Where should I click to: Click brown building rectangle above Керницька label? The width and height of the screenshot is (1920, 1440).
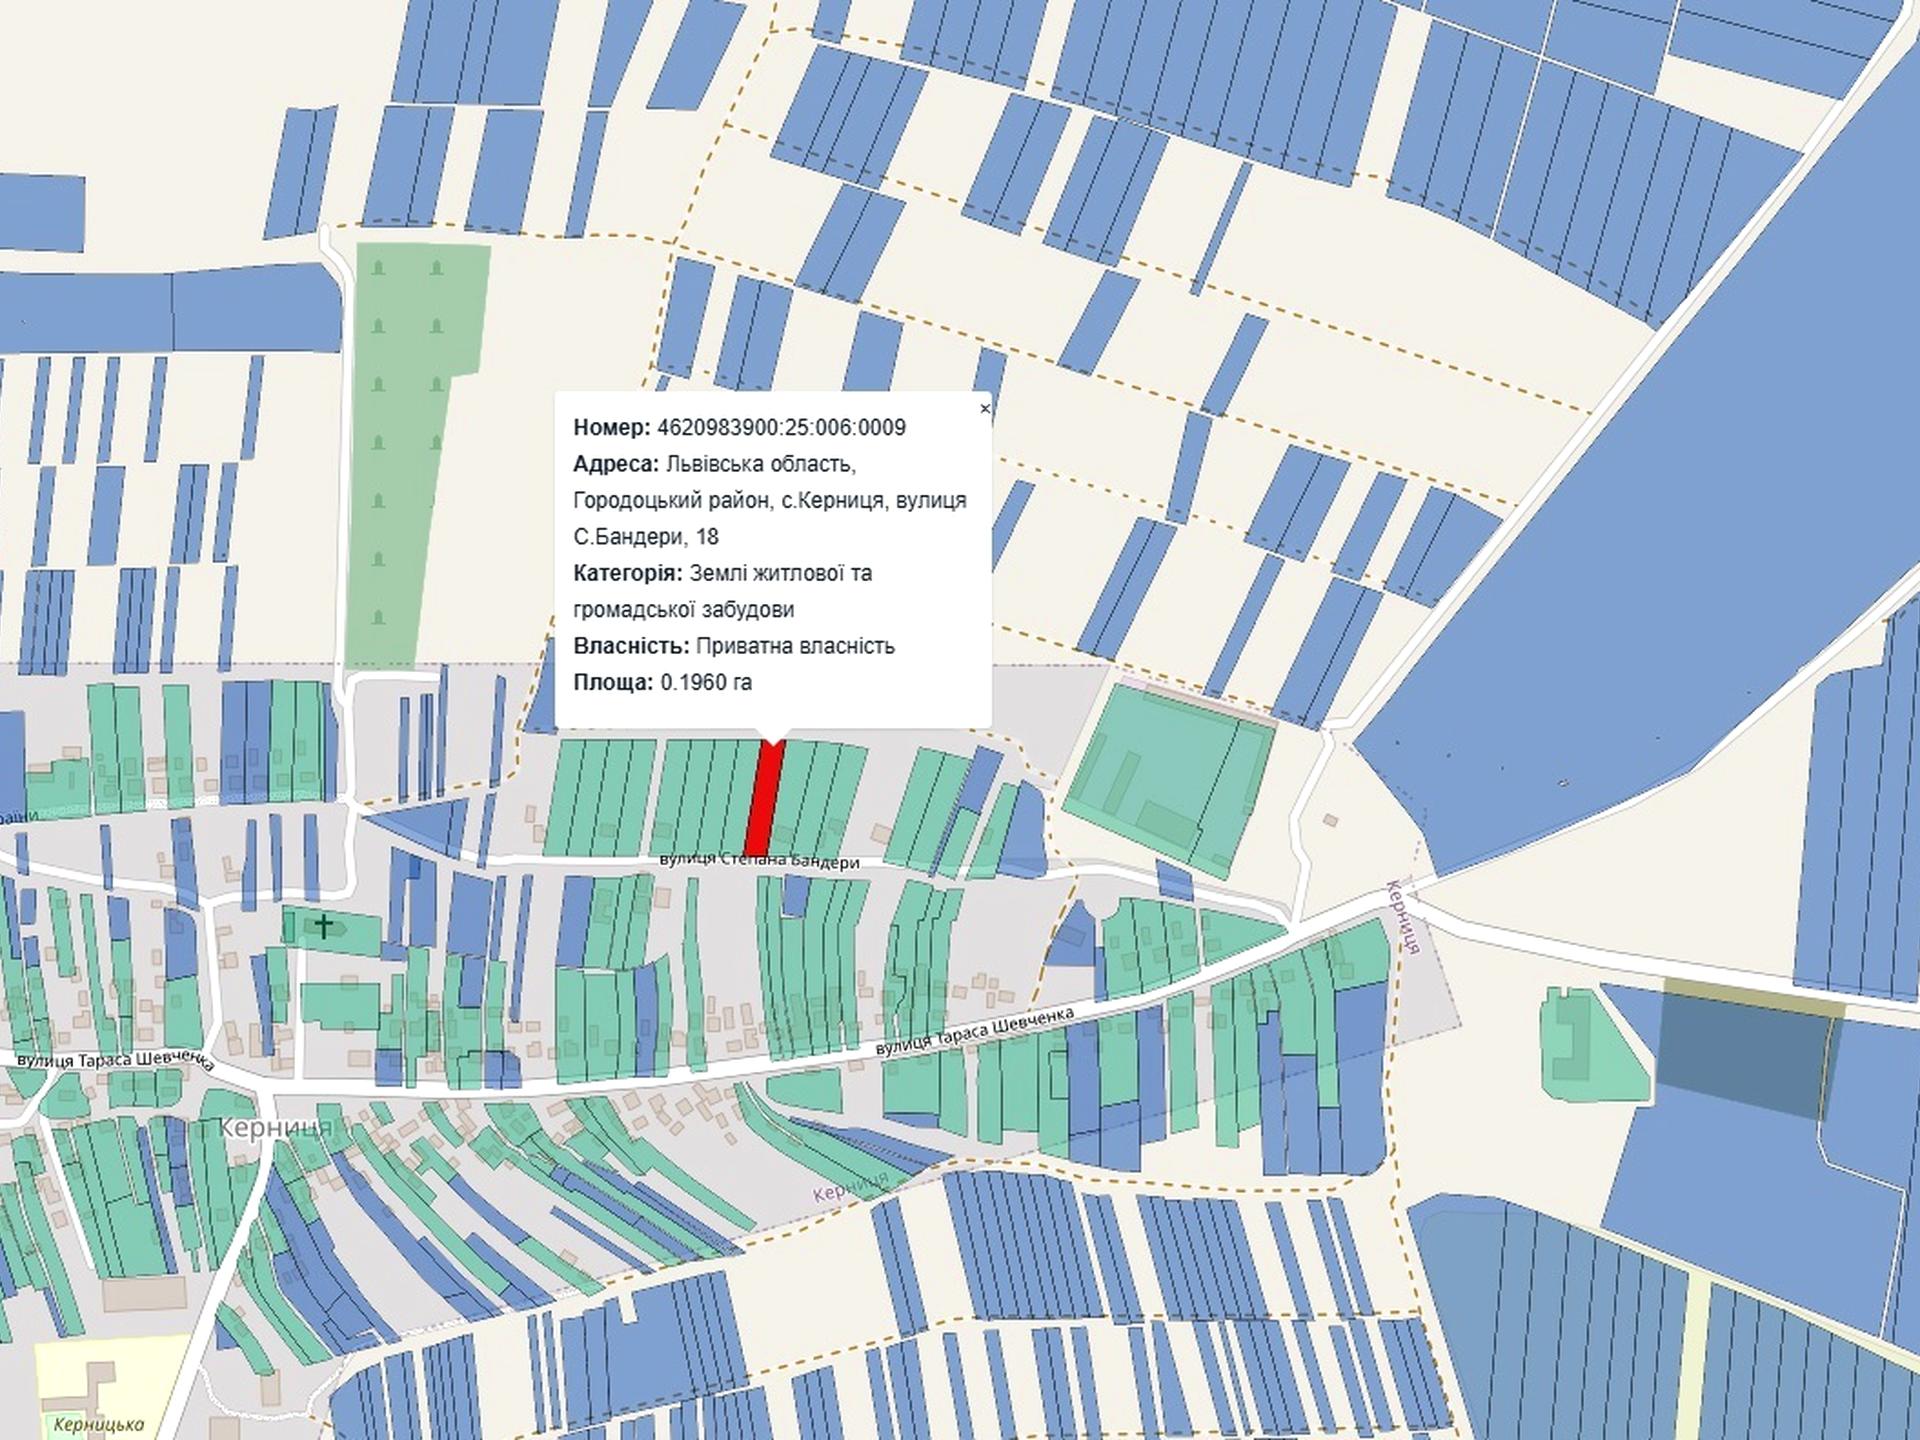(x=145, y=1293)
